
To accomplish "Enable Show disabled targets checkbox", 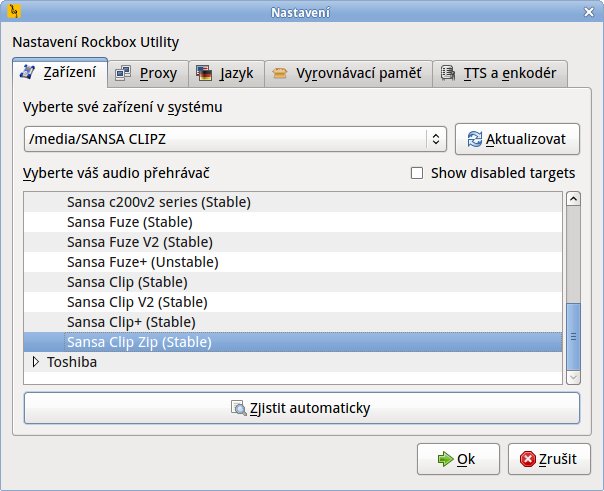I will [417, 173].
